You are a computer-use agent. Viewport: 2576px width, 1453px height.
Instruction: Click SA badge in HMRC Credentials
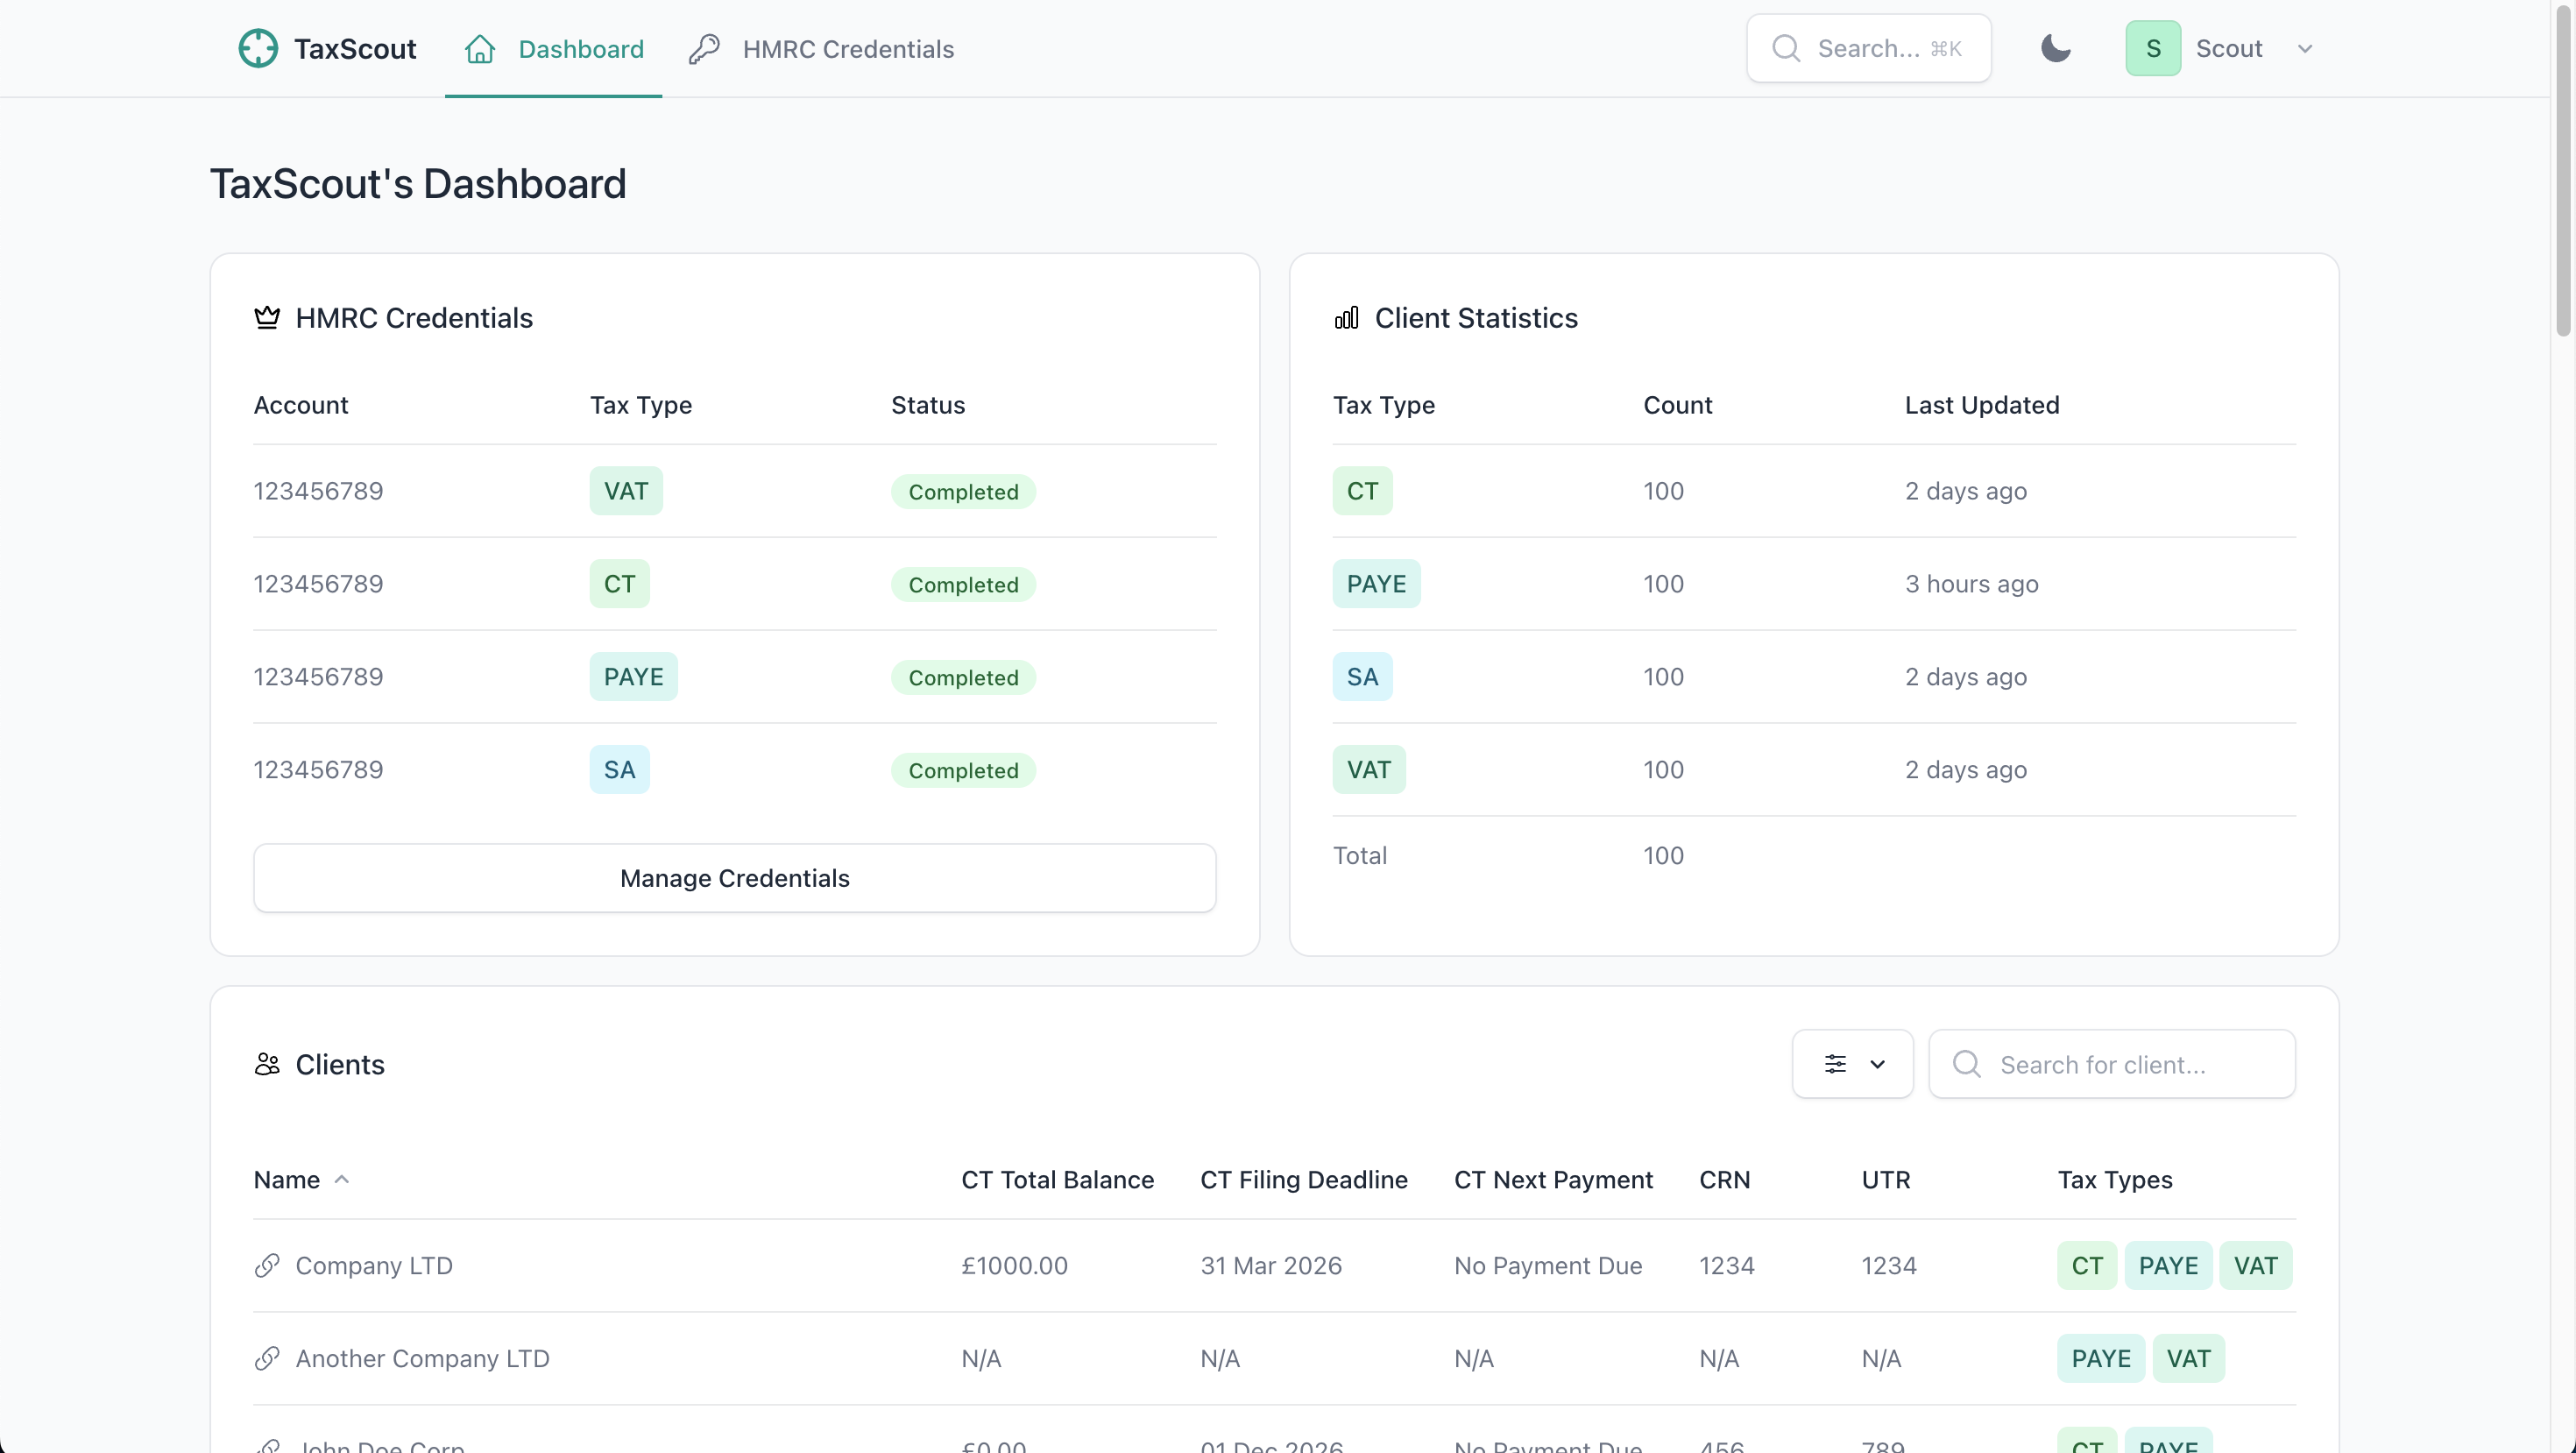619,770
